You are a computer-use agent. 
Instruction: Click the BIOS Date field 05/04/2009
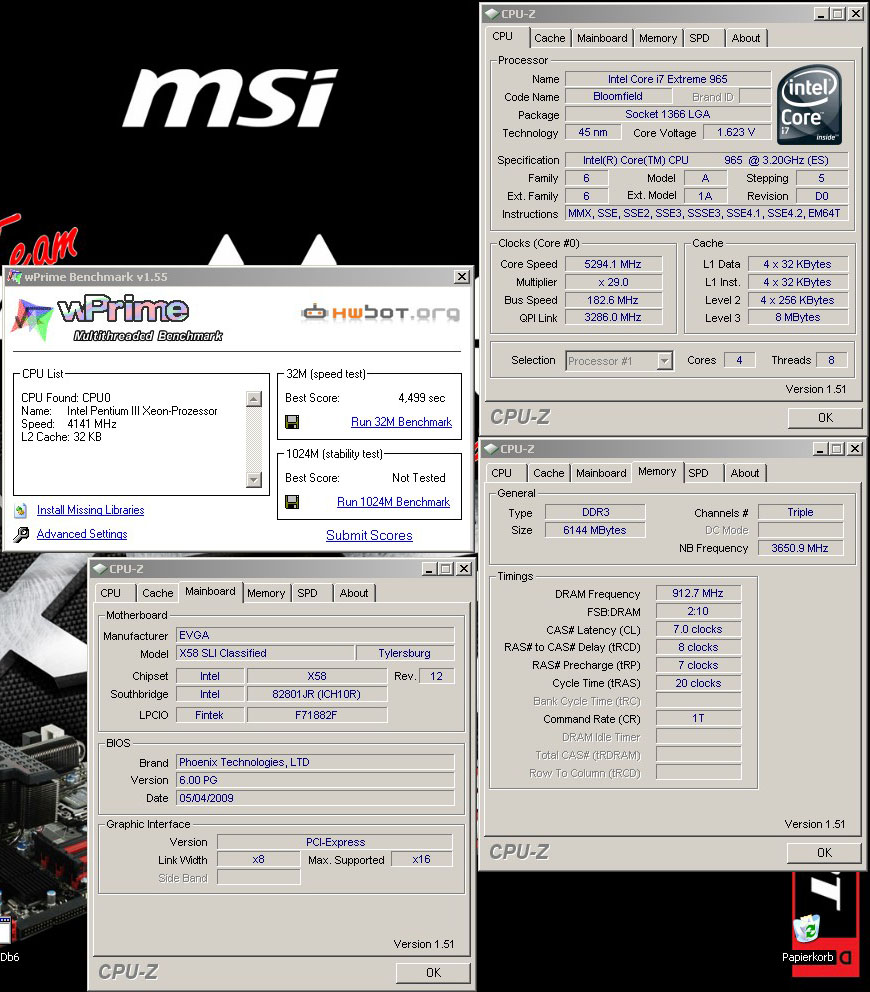click(315, 798)
